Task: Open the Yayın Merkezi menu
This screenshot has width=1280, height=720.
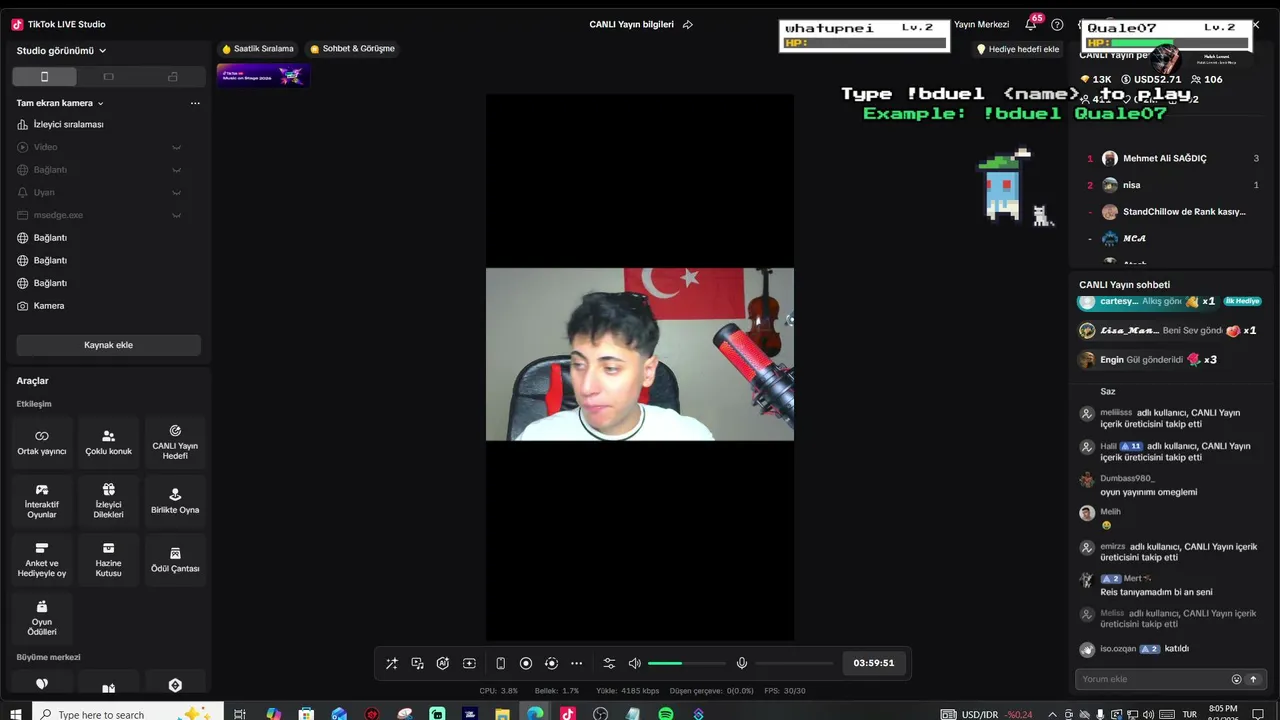Action: pyautogui.click(x=981, y=24)
